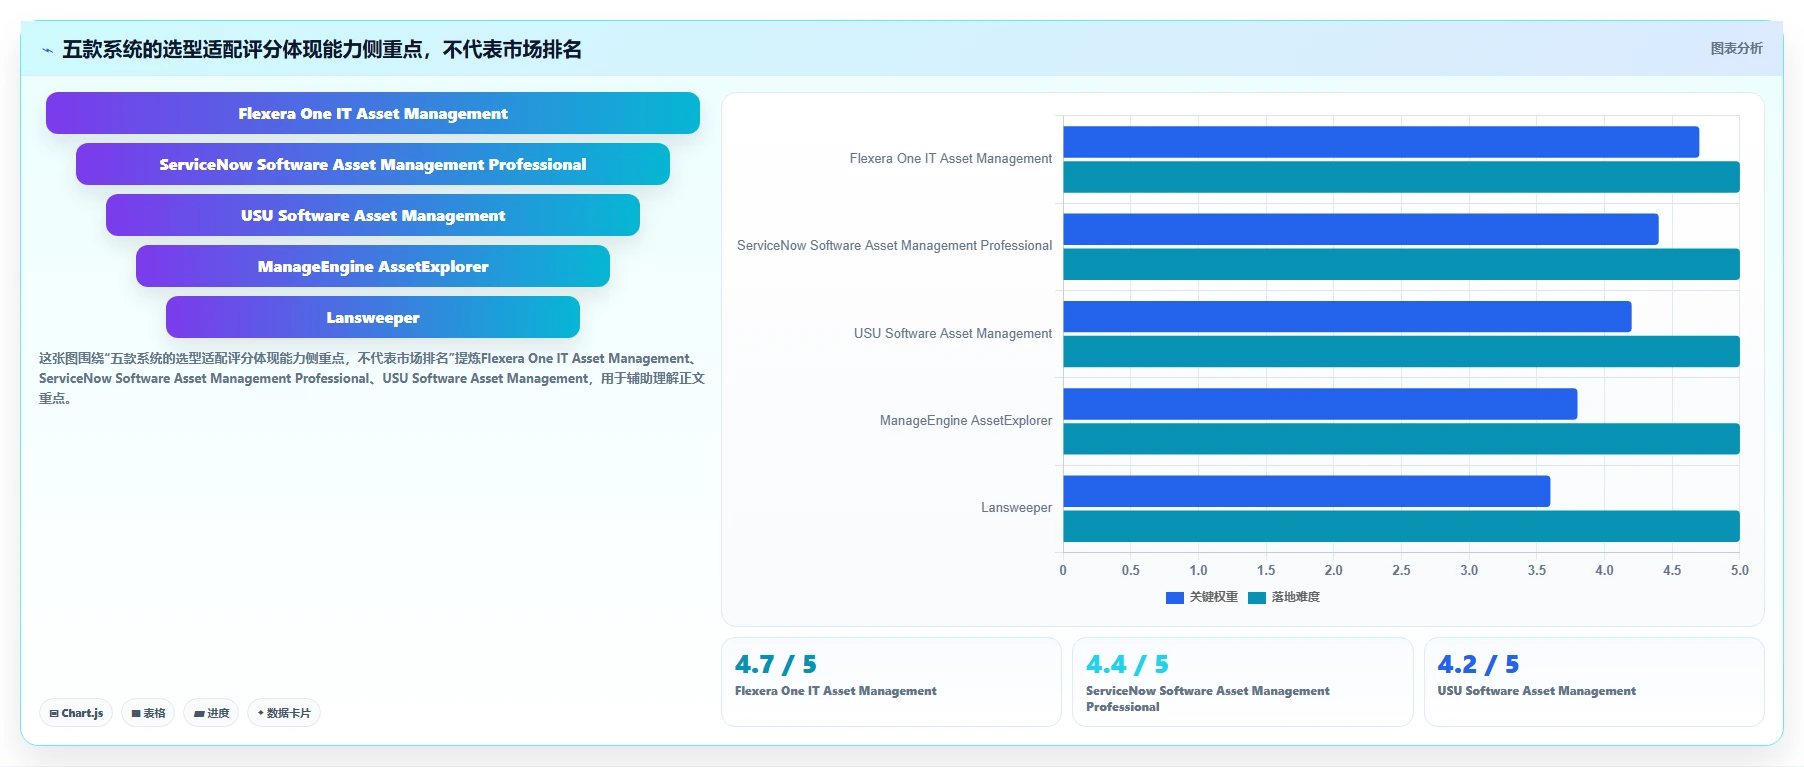The width and height of the screenshot is (1804, 767).
Task: Click the teal 落地难度 bar for USU
Action: coord(1401,352)
